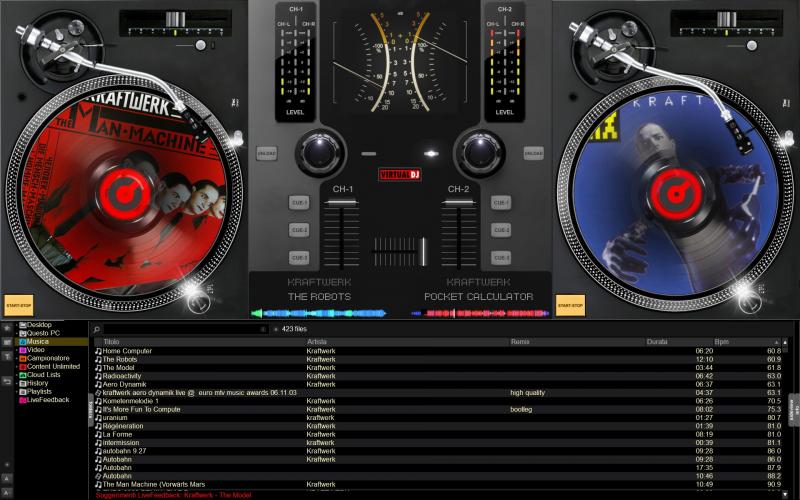
Task: Decrease browser font size
Action: (7, 492)
